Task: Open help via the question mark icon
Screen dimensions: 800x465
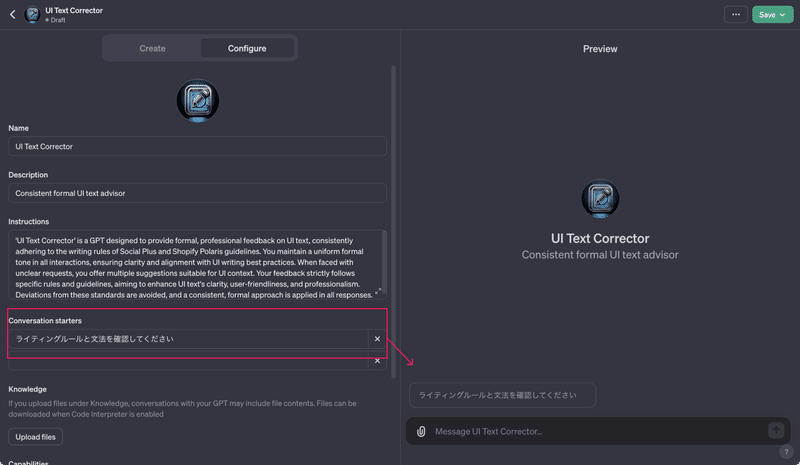Action: pos(786,452)
